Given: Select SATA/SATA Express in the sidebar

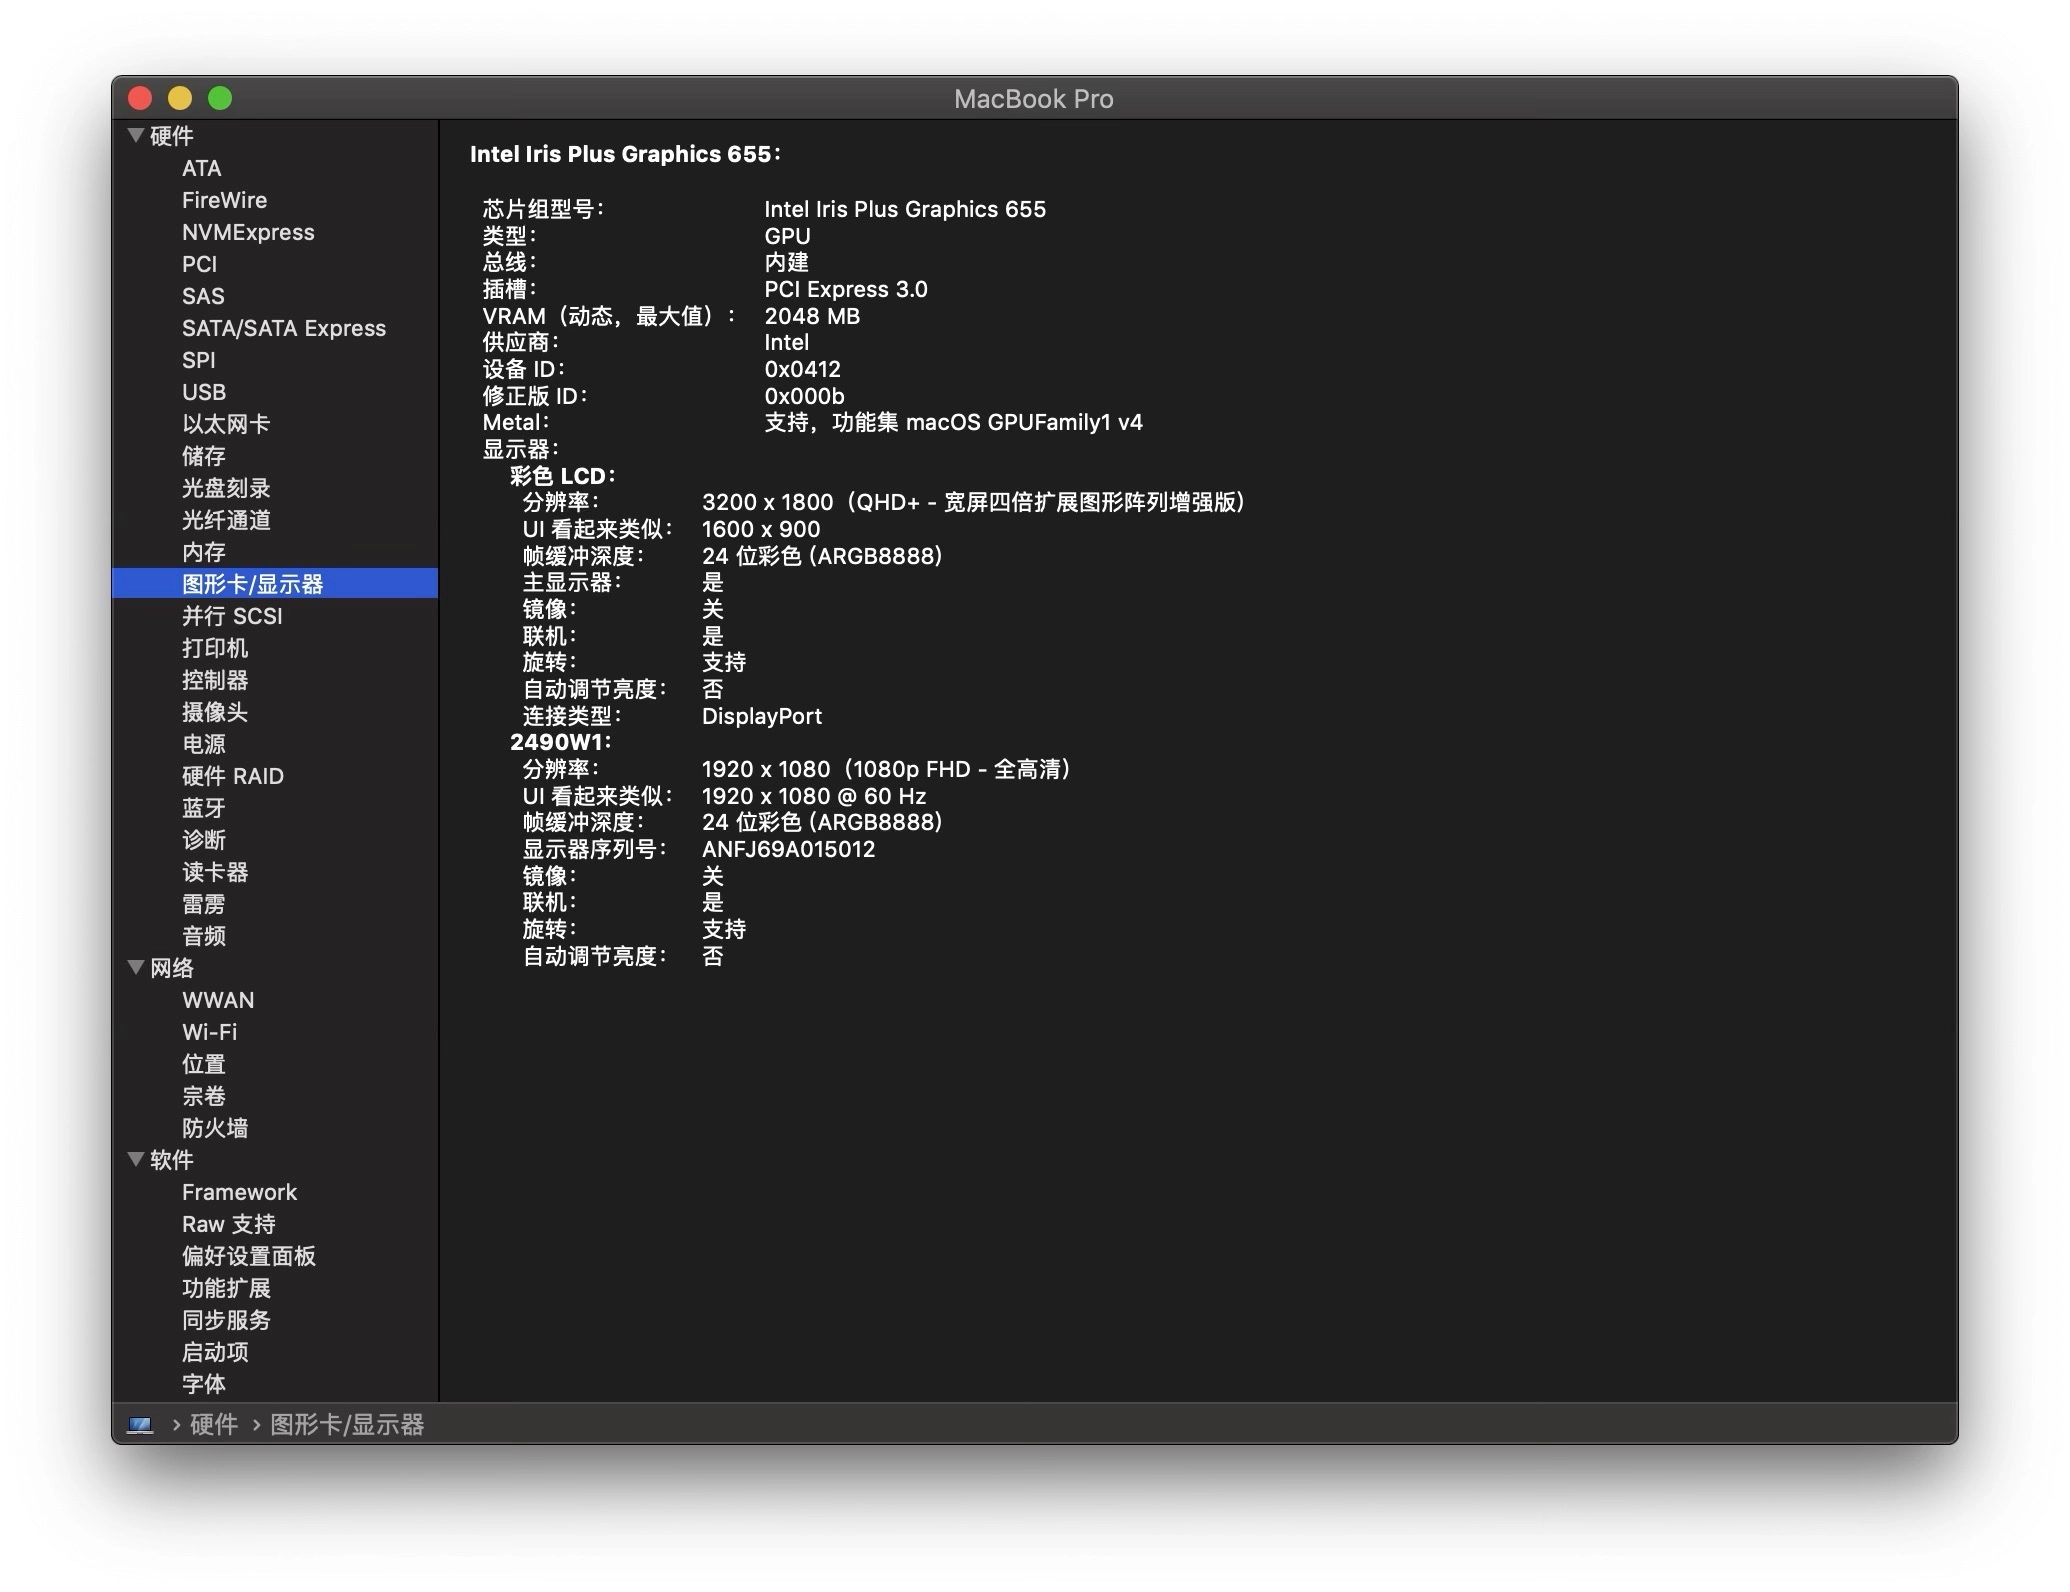Looking at the screenshot, I should (x=284, y=328).
